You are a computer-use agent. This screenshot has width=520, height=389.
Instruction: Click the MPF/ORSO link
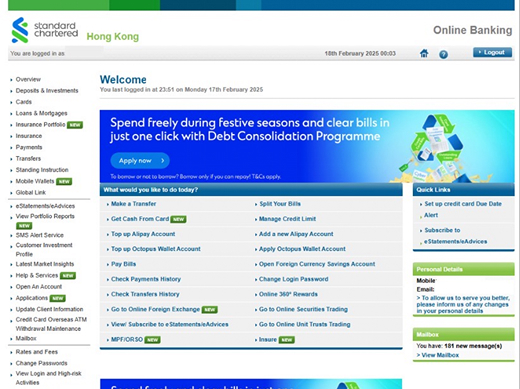tap(127, 339)
